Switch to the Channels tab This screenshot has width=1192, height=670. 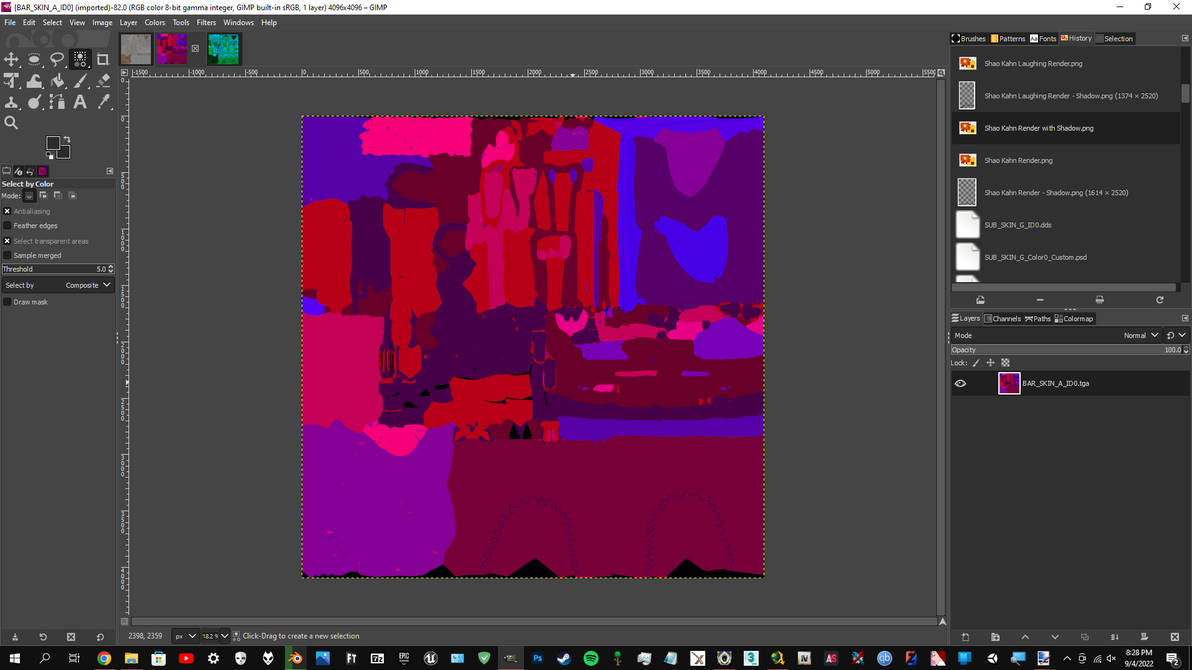click(x=1003, y=319)
